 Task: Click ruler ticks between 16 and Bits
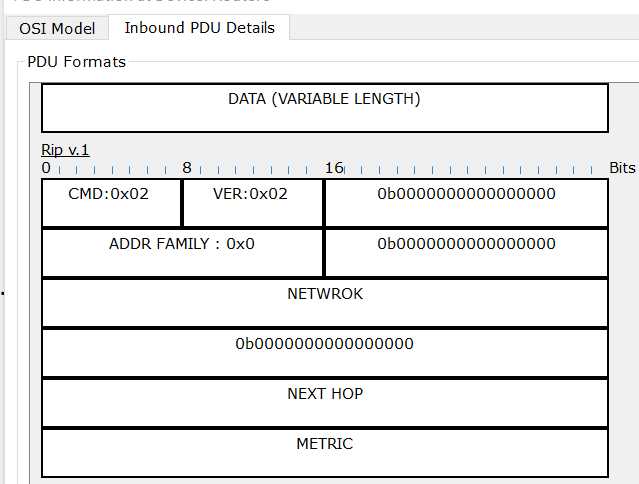click(x=475, y=170)
